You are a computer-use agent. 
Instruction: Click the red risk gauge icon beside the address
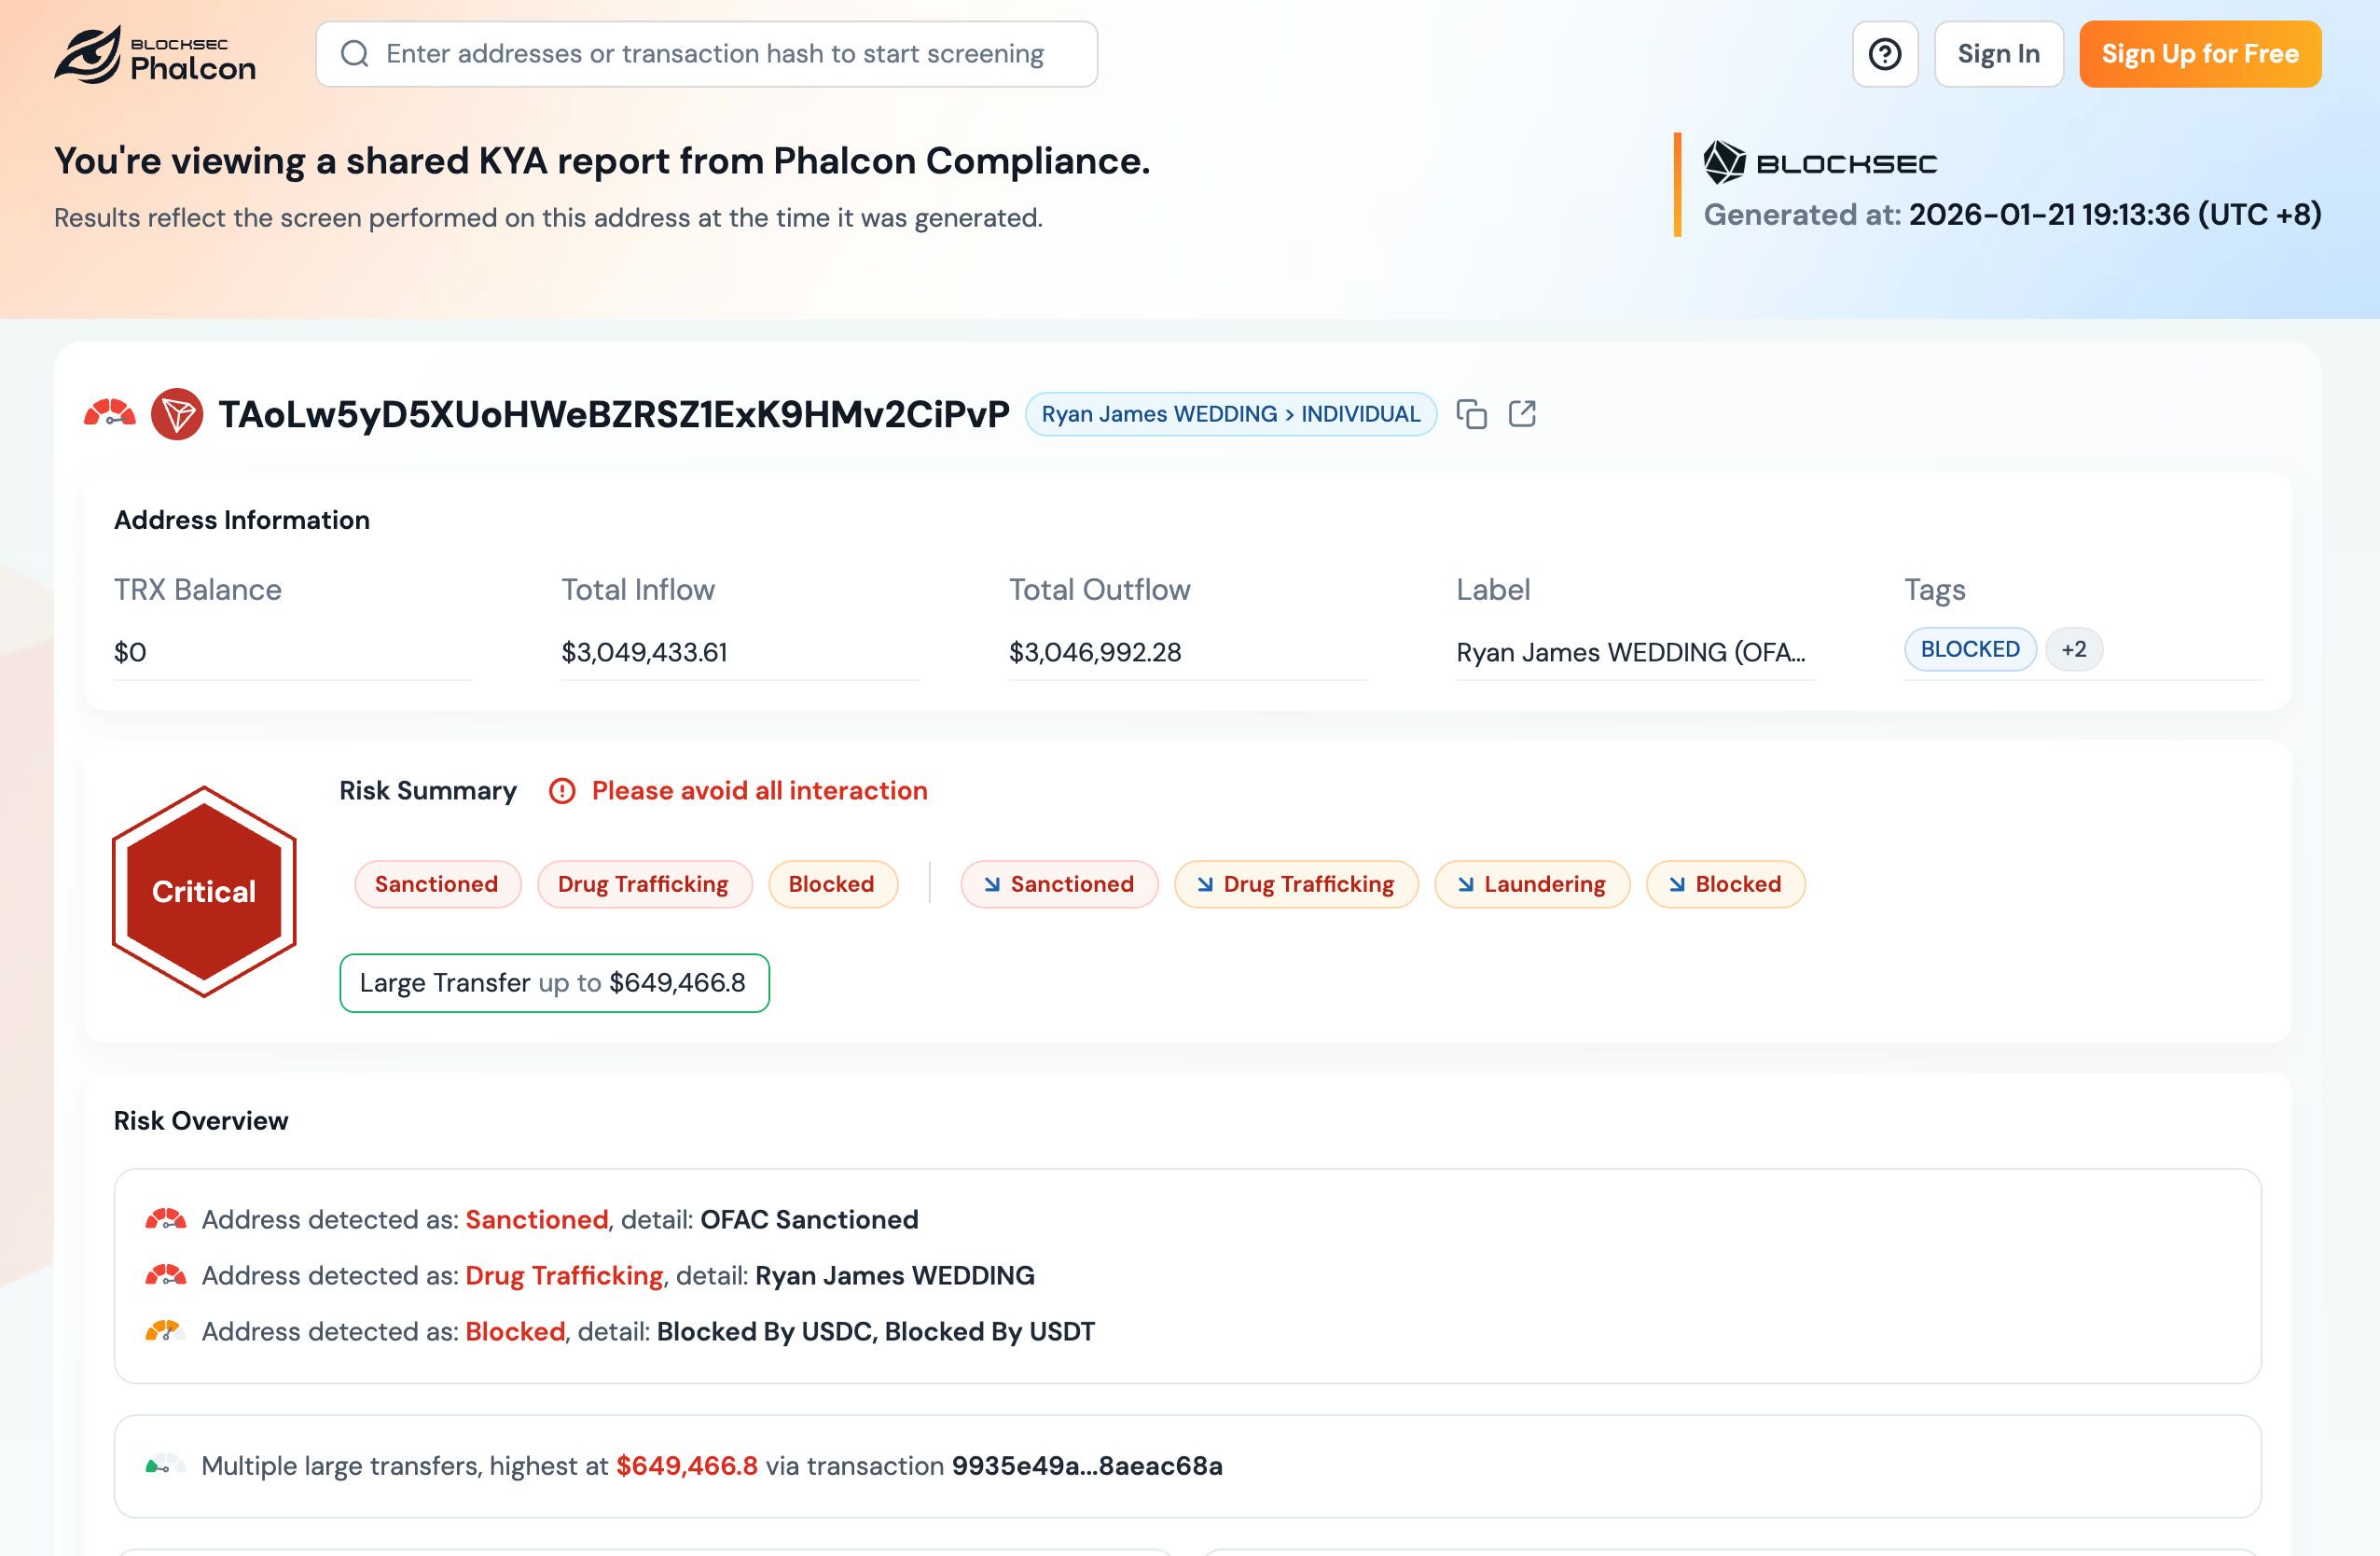click(x=110, y=414)
